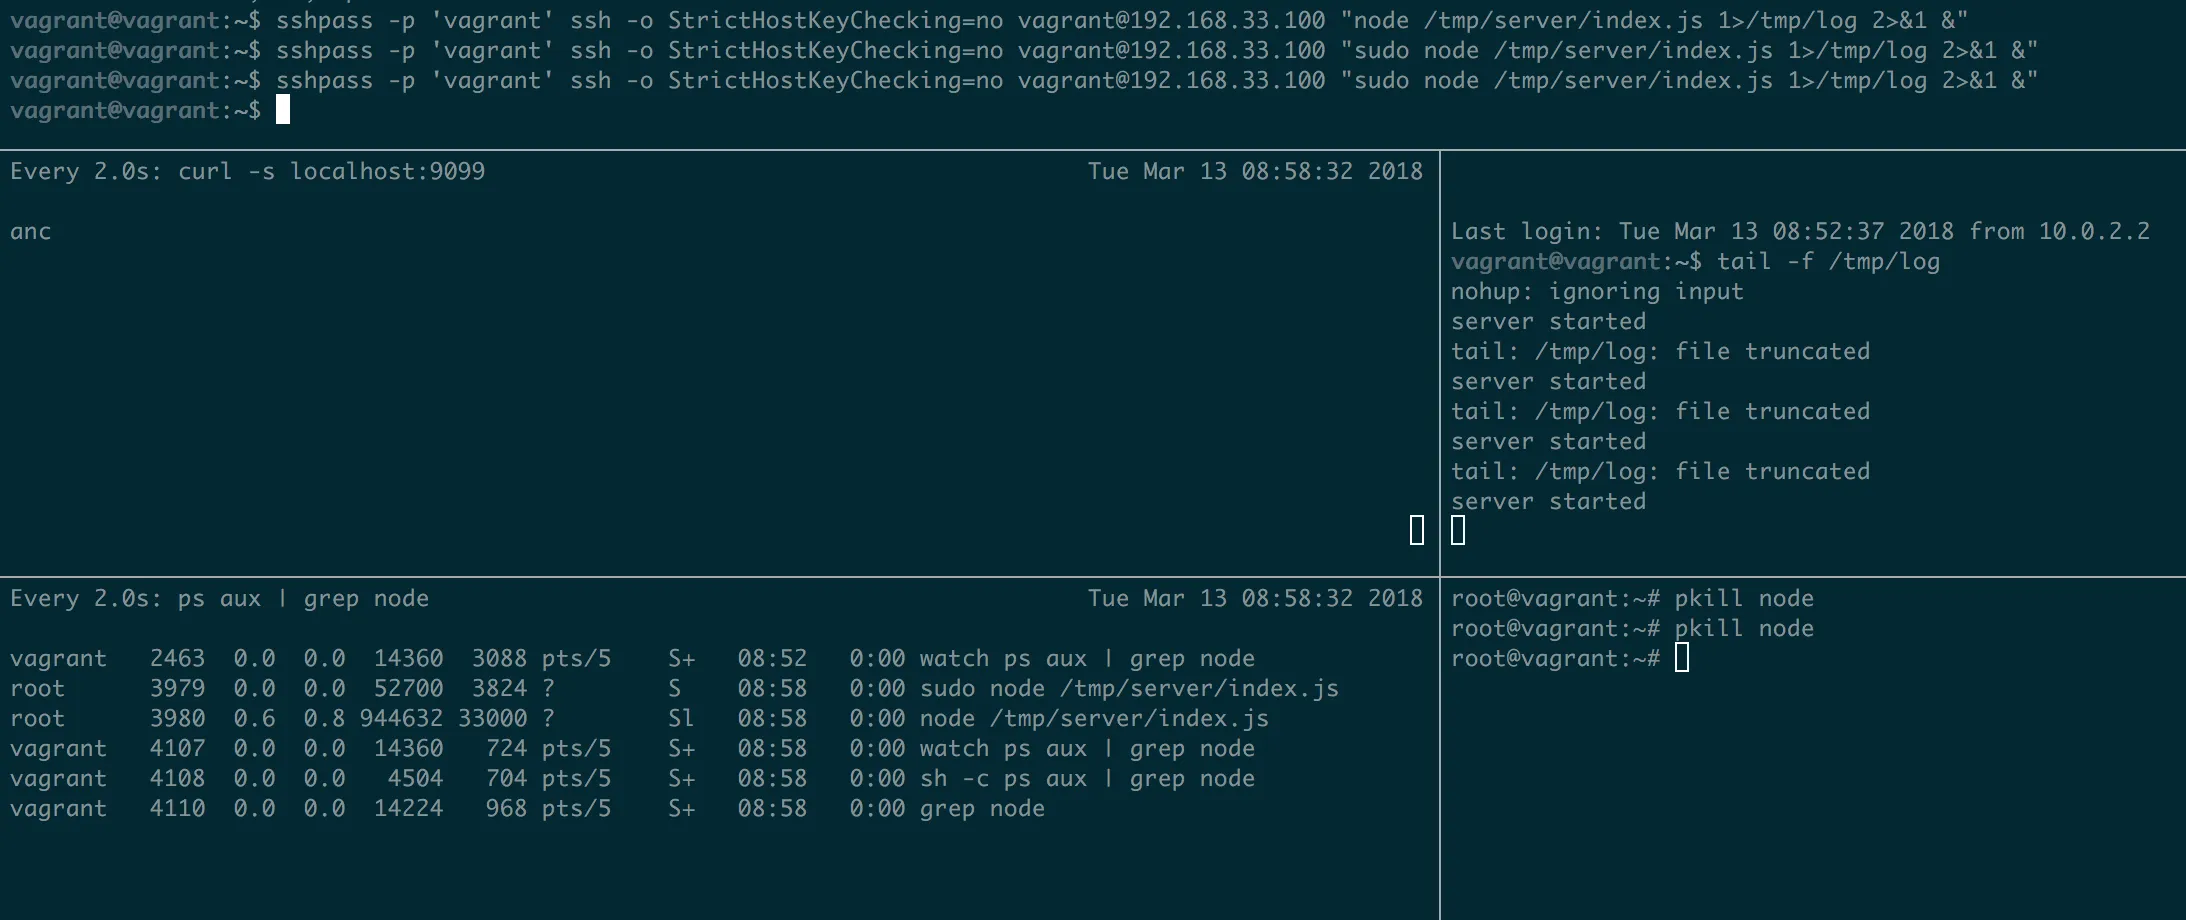Click the cursor below the tail log output
This screenshot has height=920, width=2186.
point(1458,530)
